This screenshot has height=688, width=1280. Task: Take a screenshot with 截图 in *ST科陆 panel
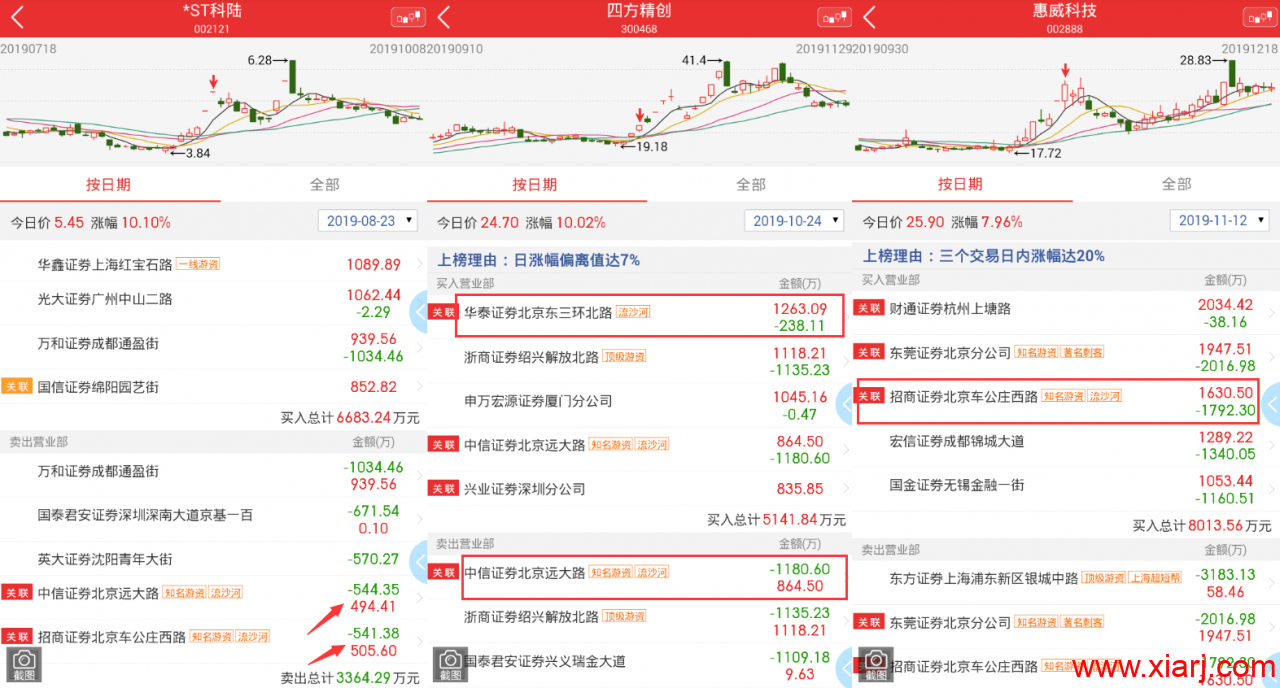pos(24,666)
